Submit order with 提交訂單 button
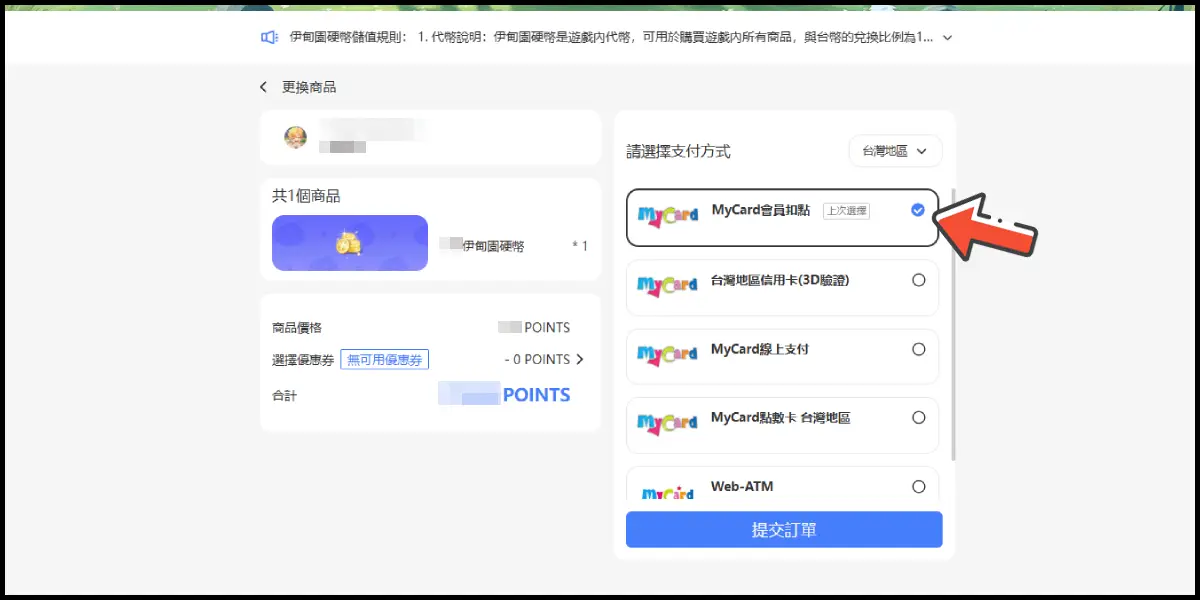The image size is (1200, 600). (x=784, y=530)
